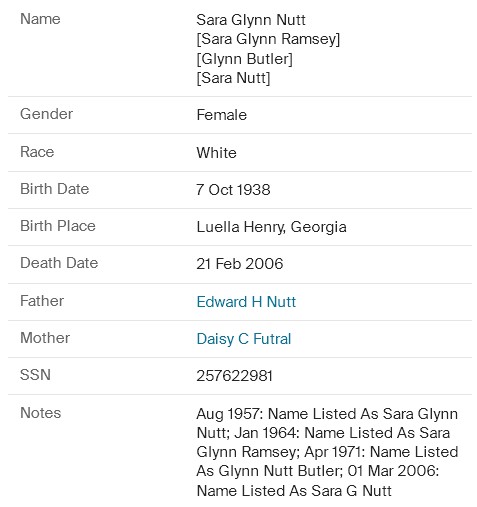Screen dimensions: 477x507
Task: Click the Father field label
Action: 42,301
